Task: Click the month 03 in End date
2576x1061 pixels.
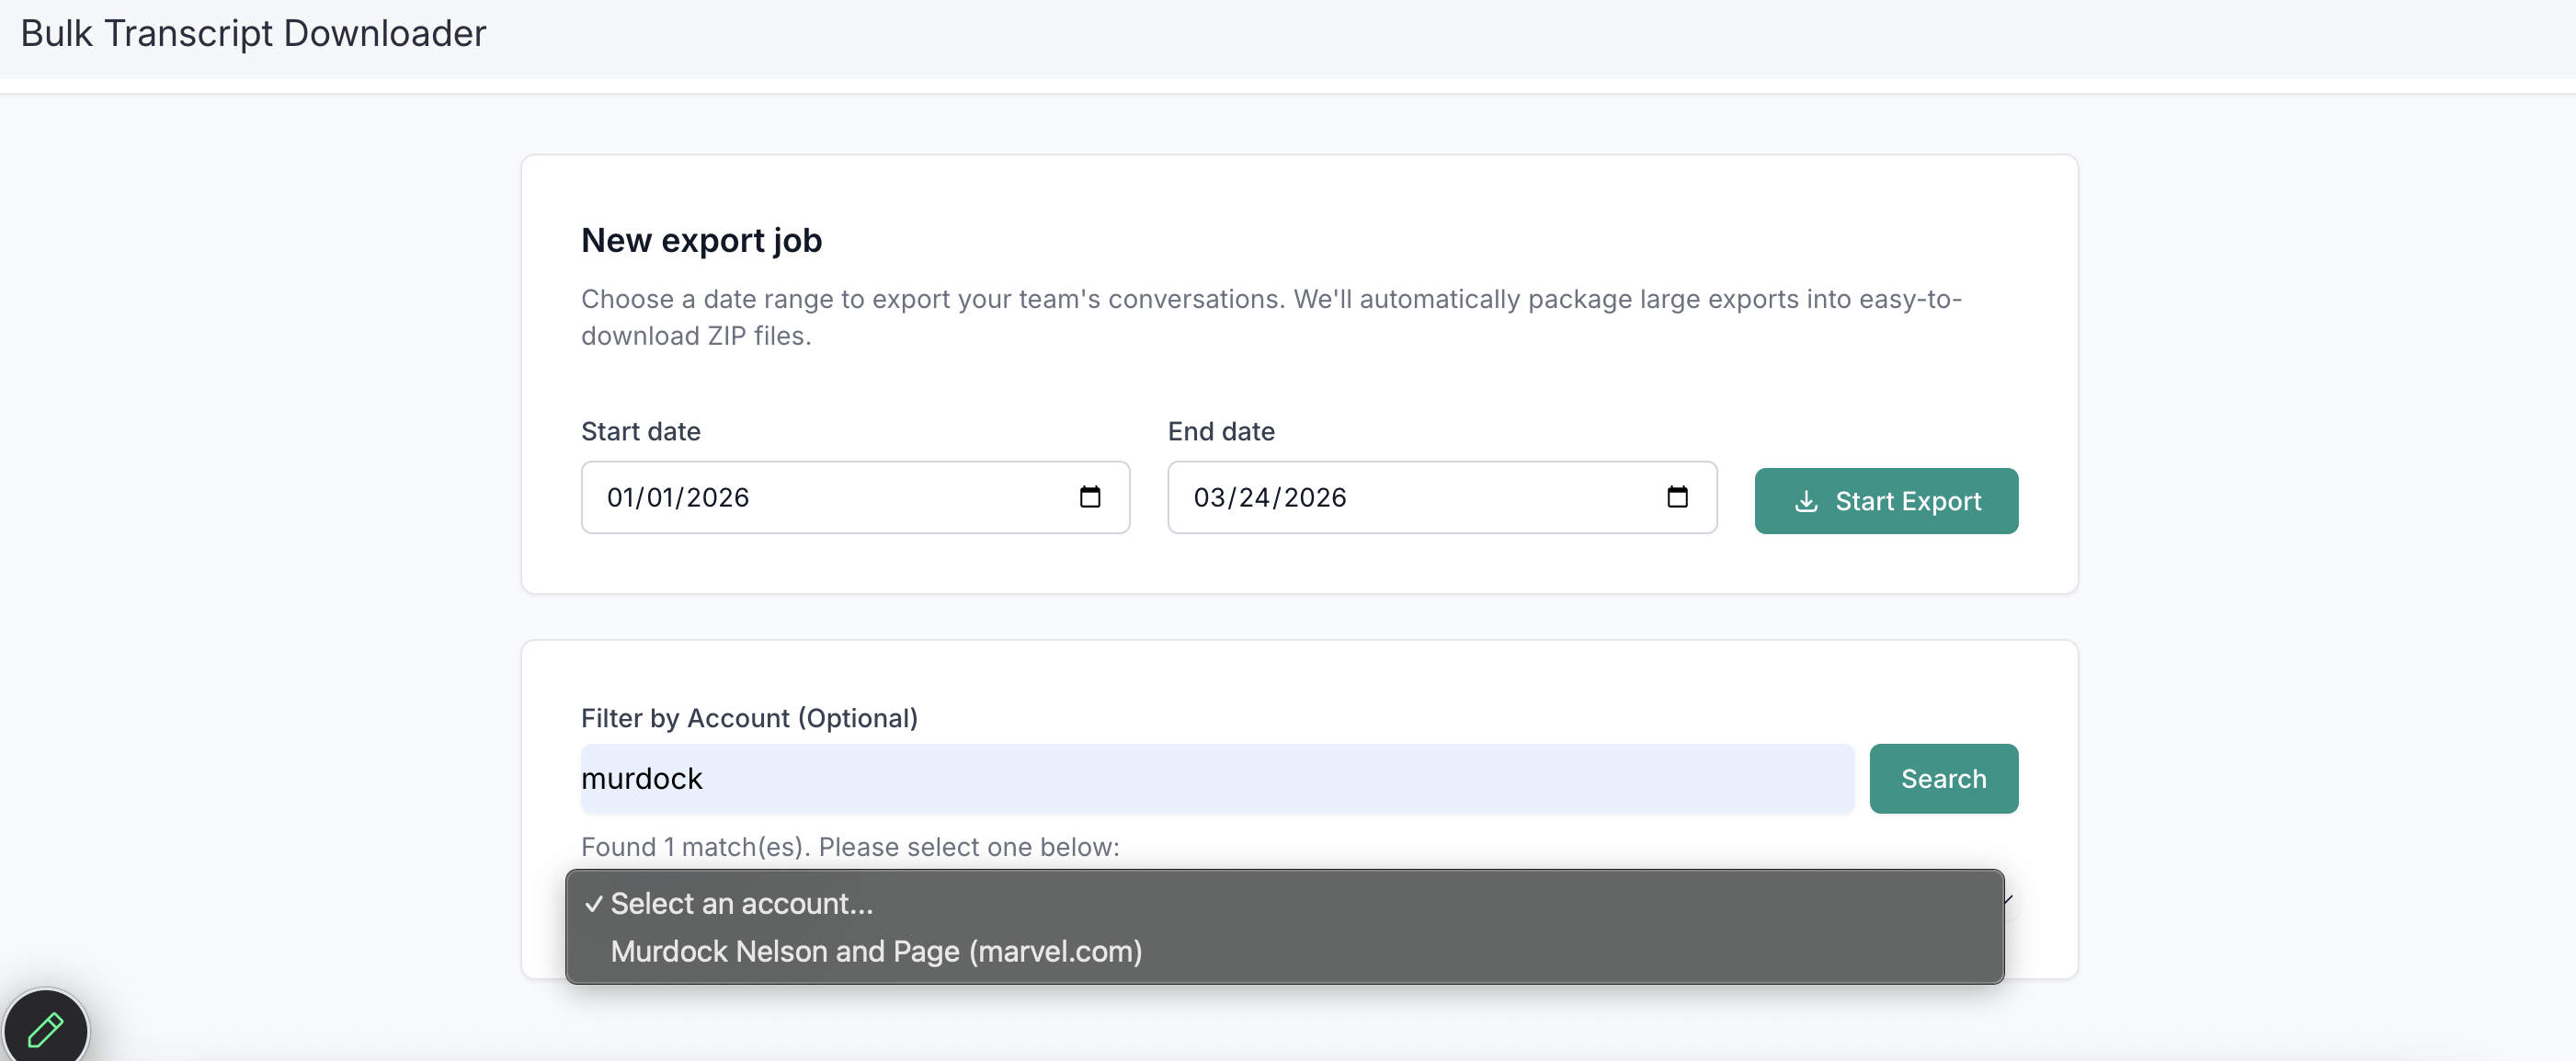Action: coord(1209,497)
